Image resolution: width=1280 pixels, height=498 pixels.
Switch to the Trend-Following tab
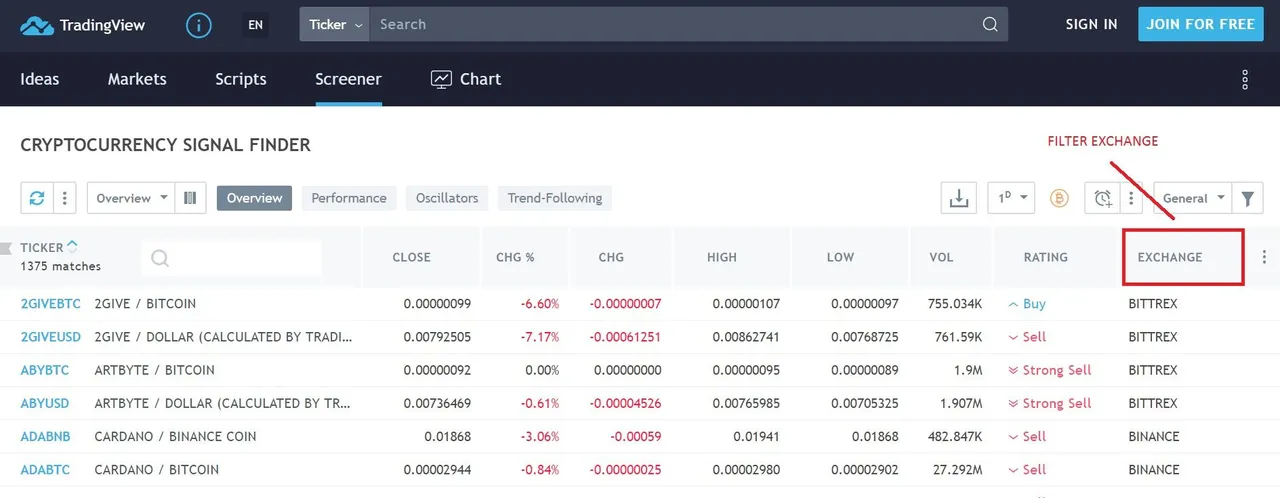point(555,198)
